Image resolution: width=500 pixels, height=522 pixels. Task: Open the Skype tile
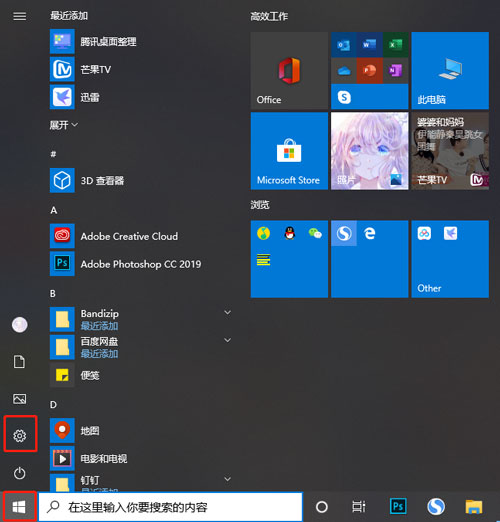(x=344, y=97)
